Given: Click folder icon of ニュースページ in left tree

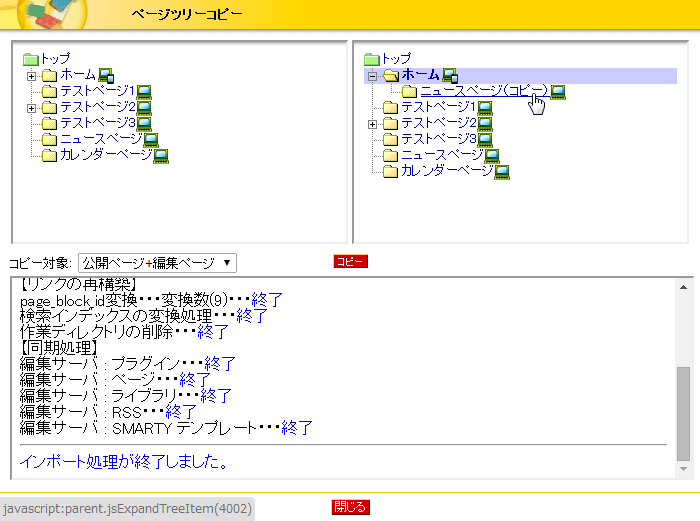Looking at the screenshot, I should coord(50,140).
